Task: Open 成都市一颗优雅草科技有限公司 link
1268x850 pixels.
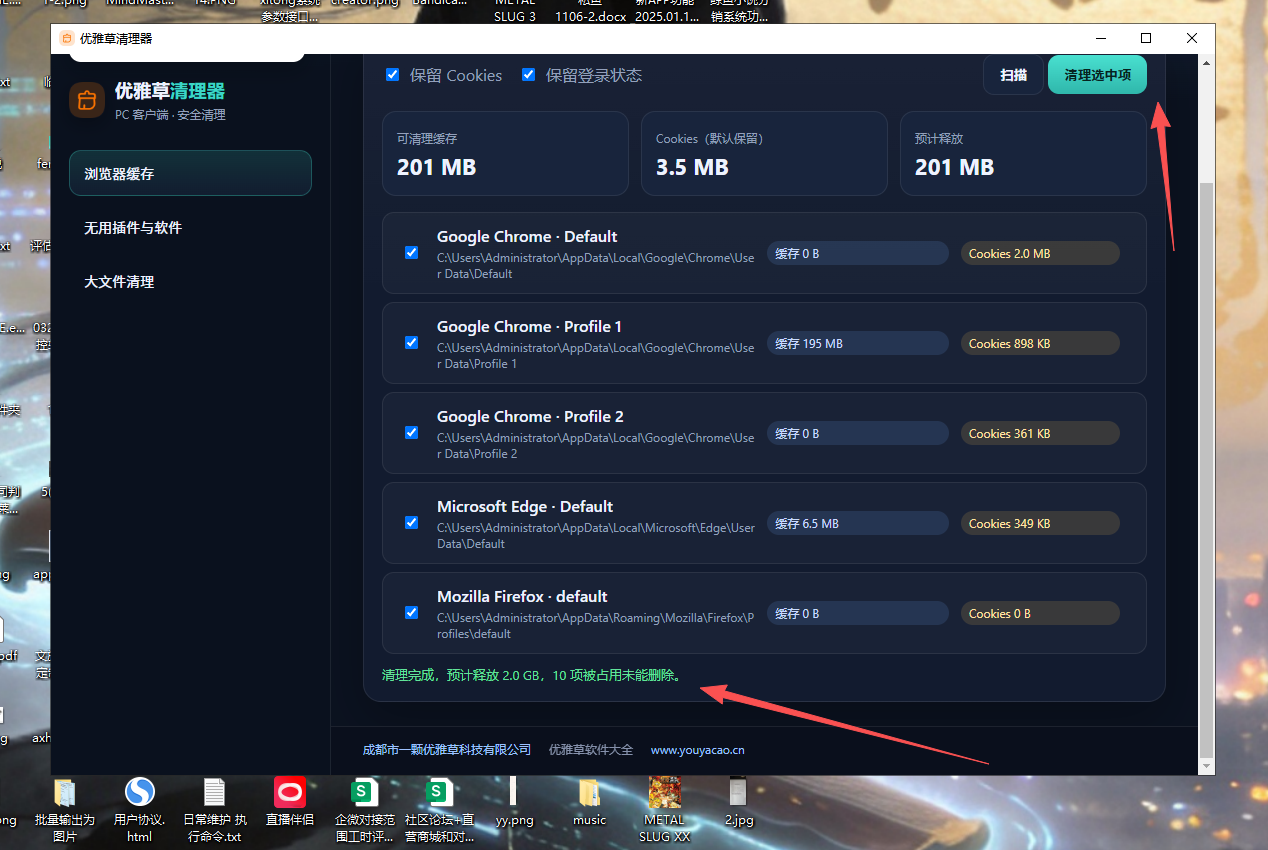Action: (447, 750)
